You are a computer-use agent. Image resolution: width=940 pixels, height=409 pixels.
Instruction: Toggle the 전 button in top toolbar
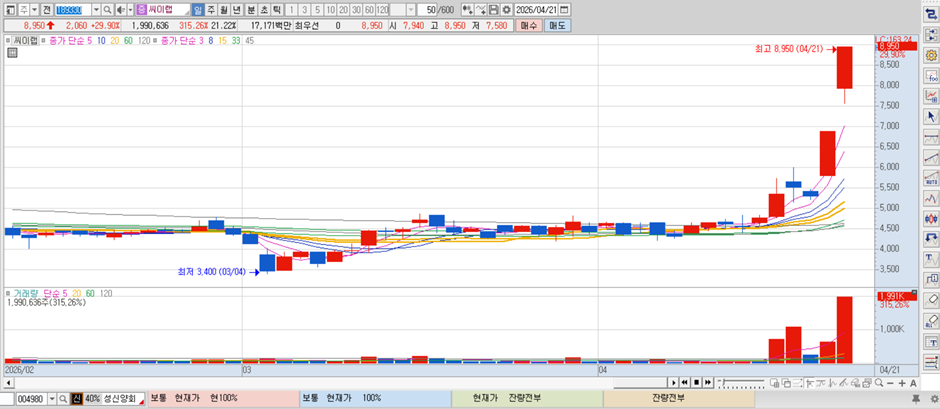tap(46, 10)
